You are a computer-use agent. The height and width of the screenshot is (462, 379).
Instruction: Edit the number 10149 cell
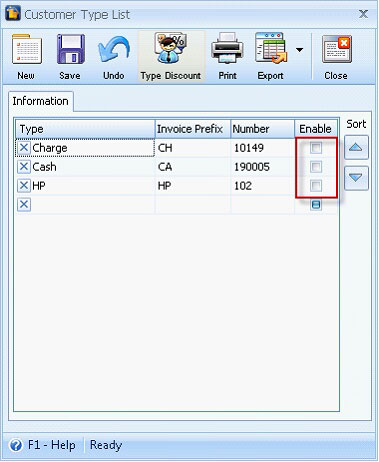263,148
